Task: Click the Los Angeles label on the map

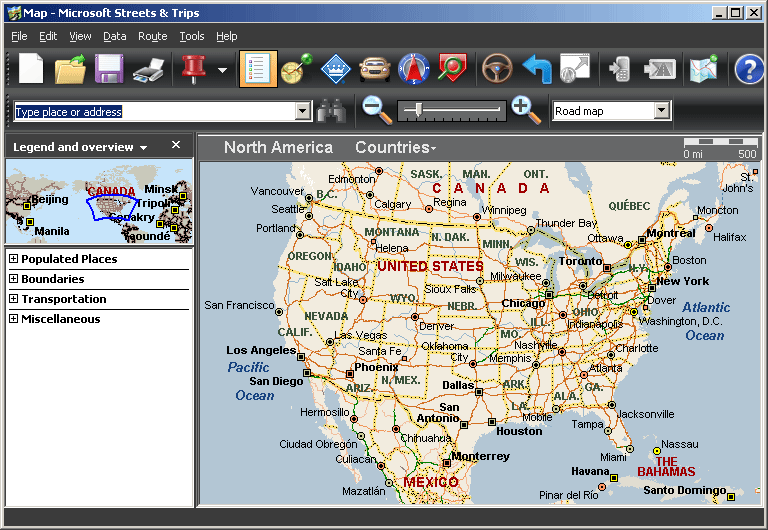Action: (261, 350)
